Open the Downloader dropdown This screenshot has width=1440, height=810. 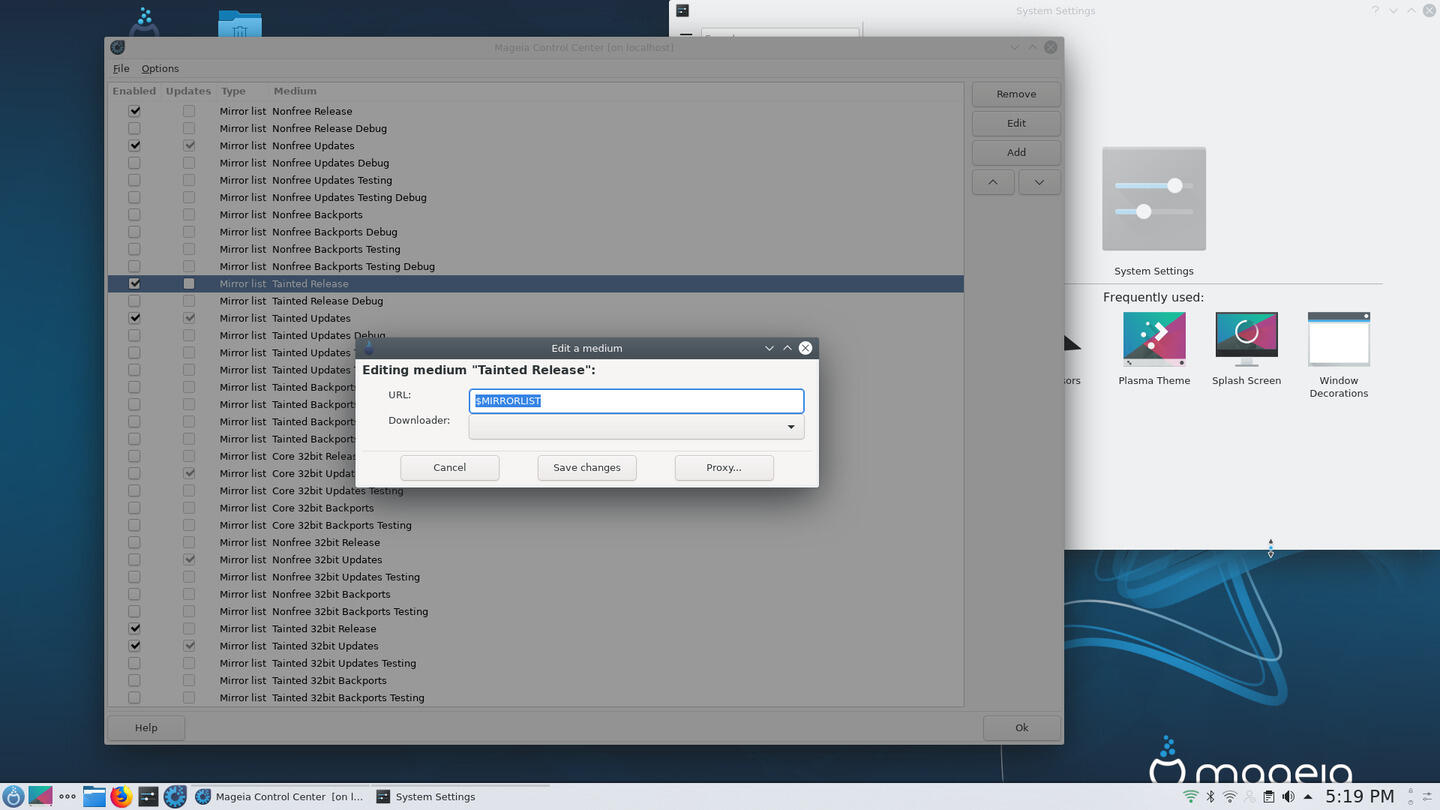(x=636, y=427)
